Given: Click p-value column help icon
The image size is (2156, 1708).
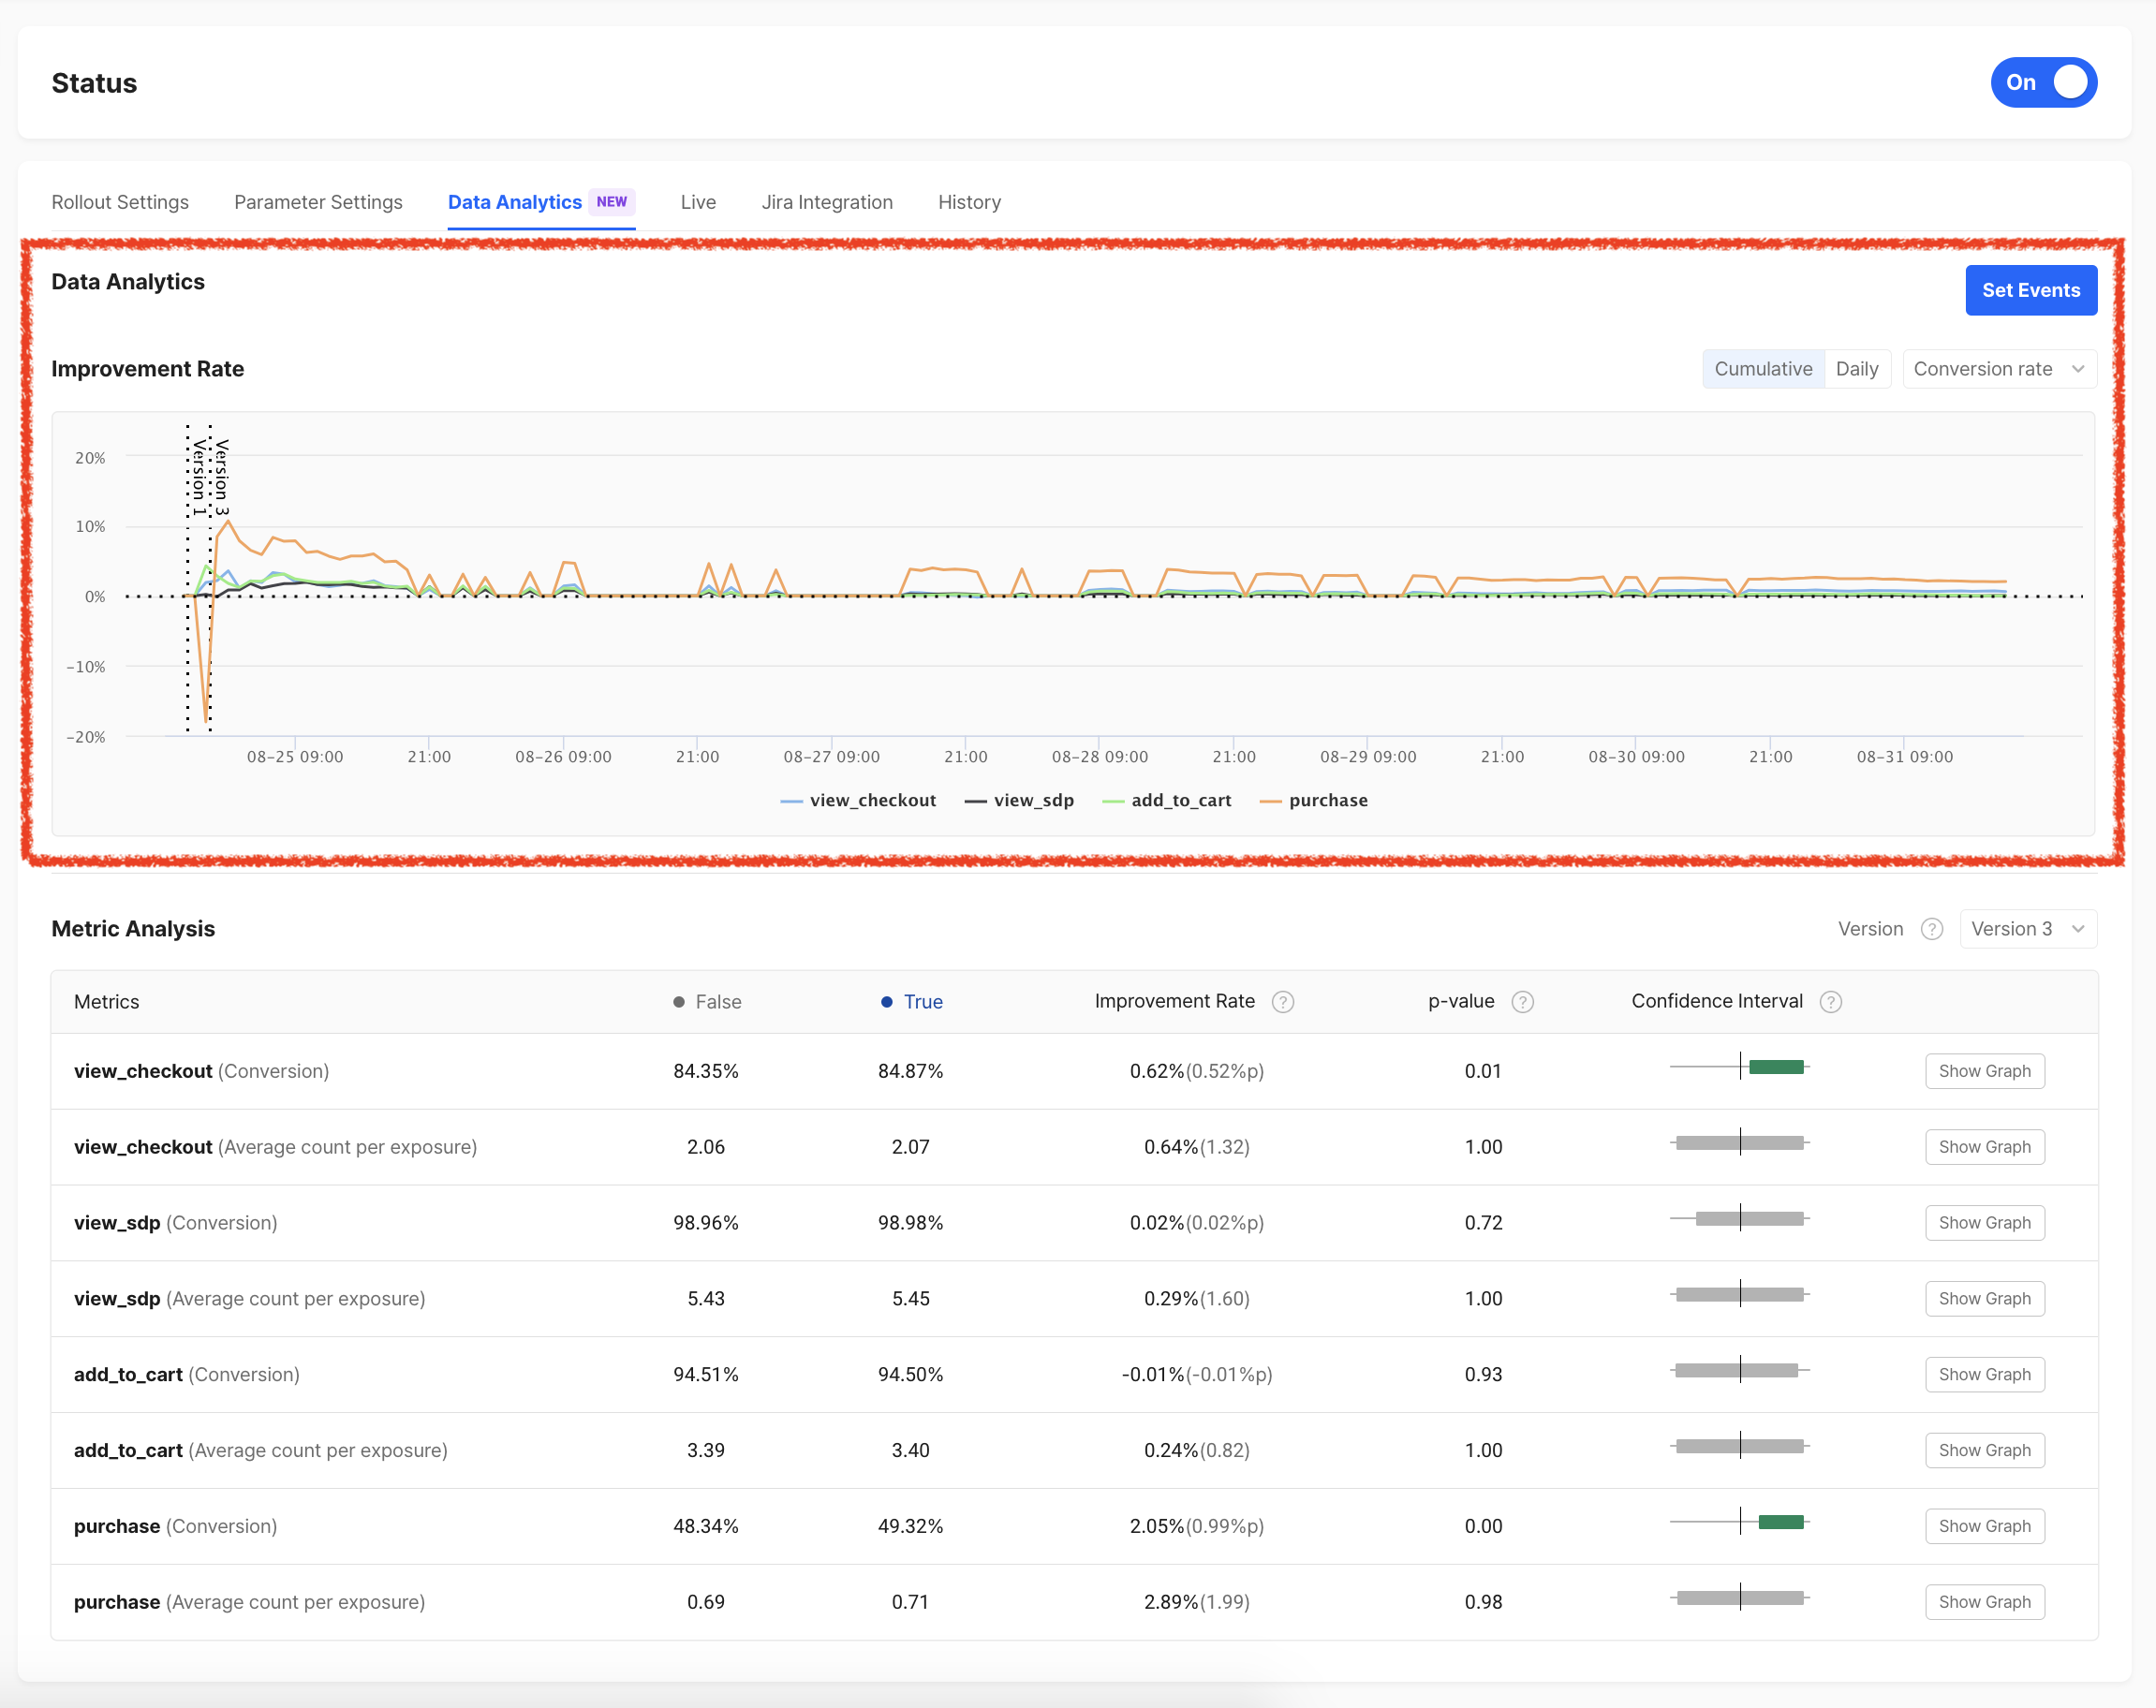Looking at the screenshot, I should pyautogui.click(x=1522, y=1002).
